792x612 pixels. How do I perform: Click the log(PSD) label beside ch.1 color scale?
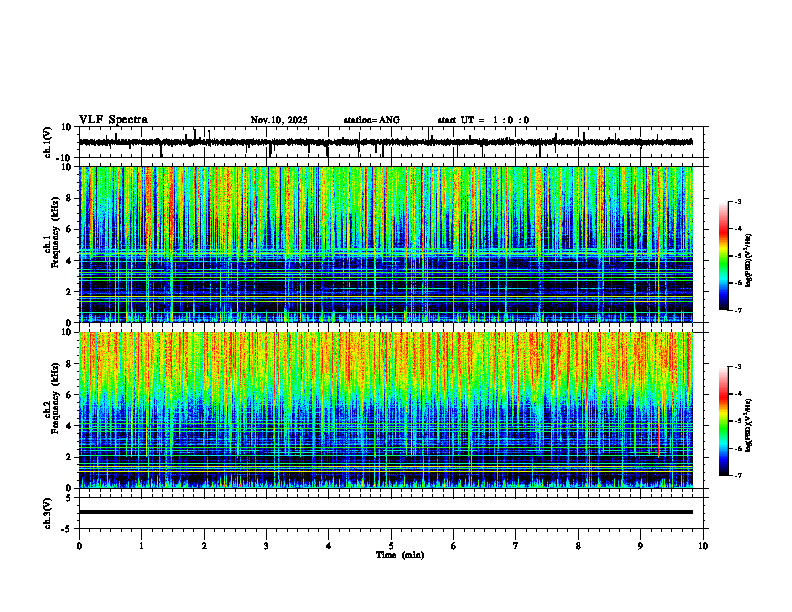coord(749,261)
